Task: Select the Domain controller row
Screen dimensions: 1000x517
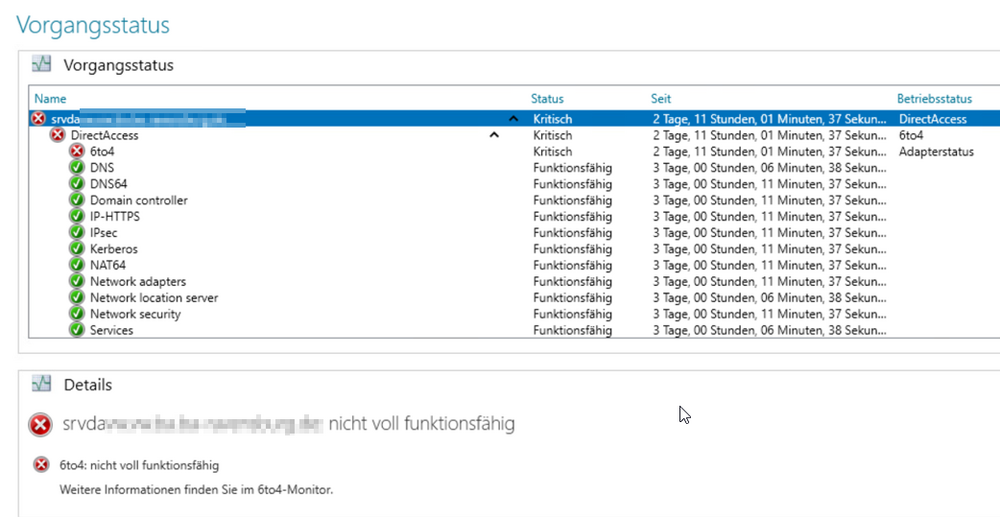Action: tap(138, 200)
